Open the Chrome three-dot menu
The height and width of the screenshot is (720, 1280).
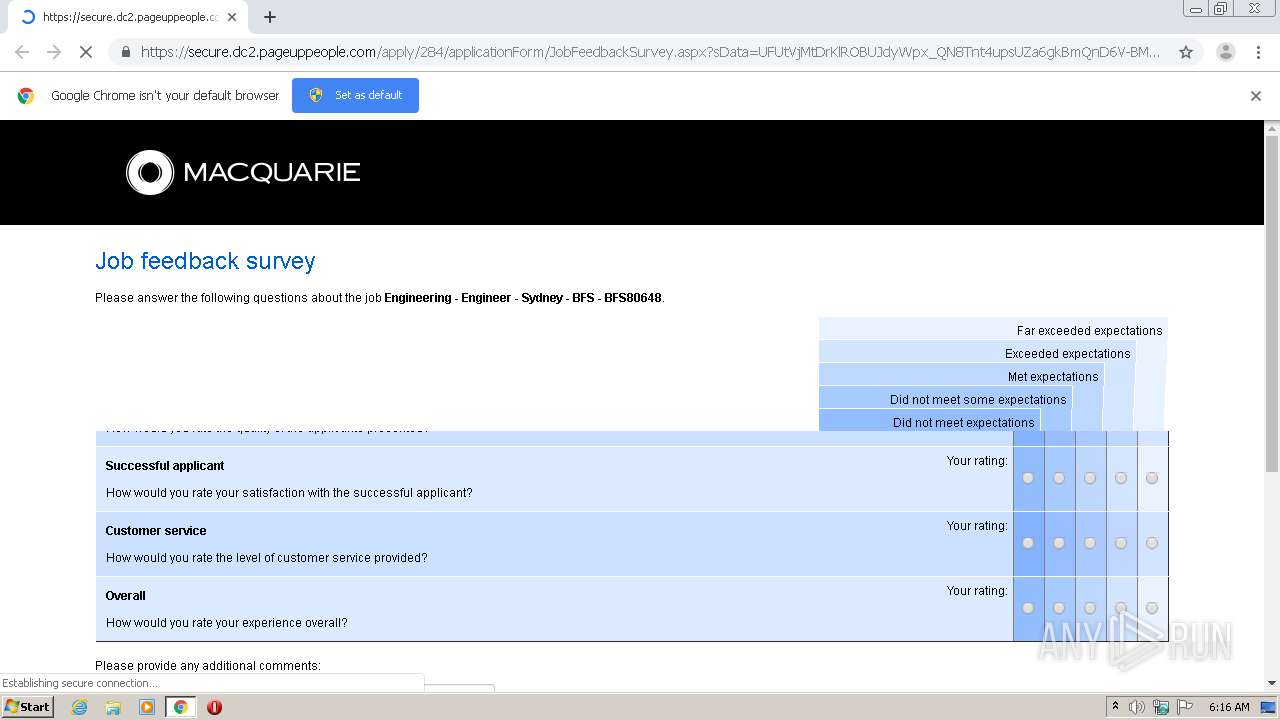coord(1258,52)
